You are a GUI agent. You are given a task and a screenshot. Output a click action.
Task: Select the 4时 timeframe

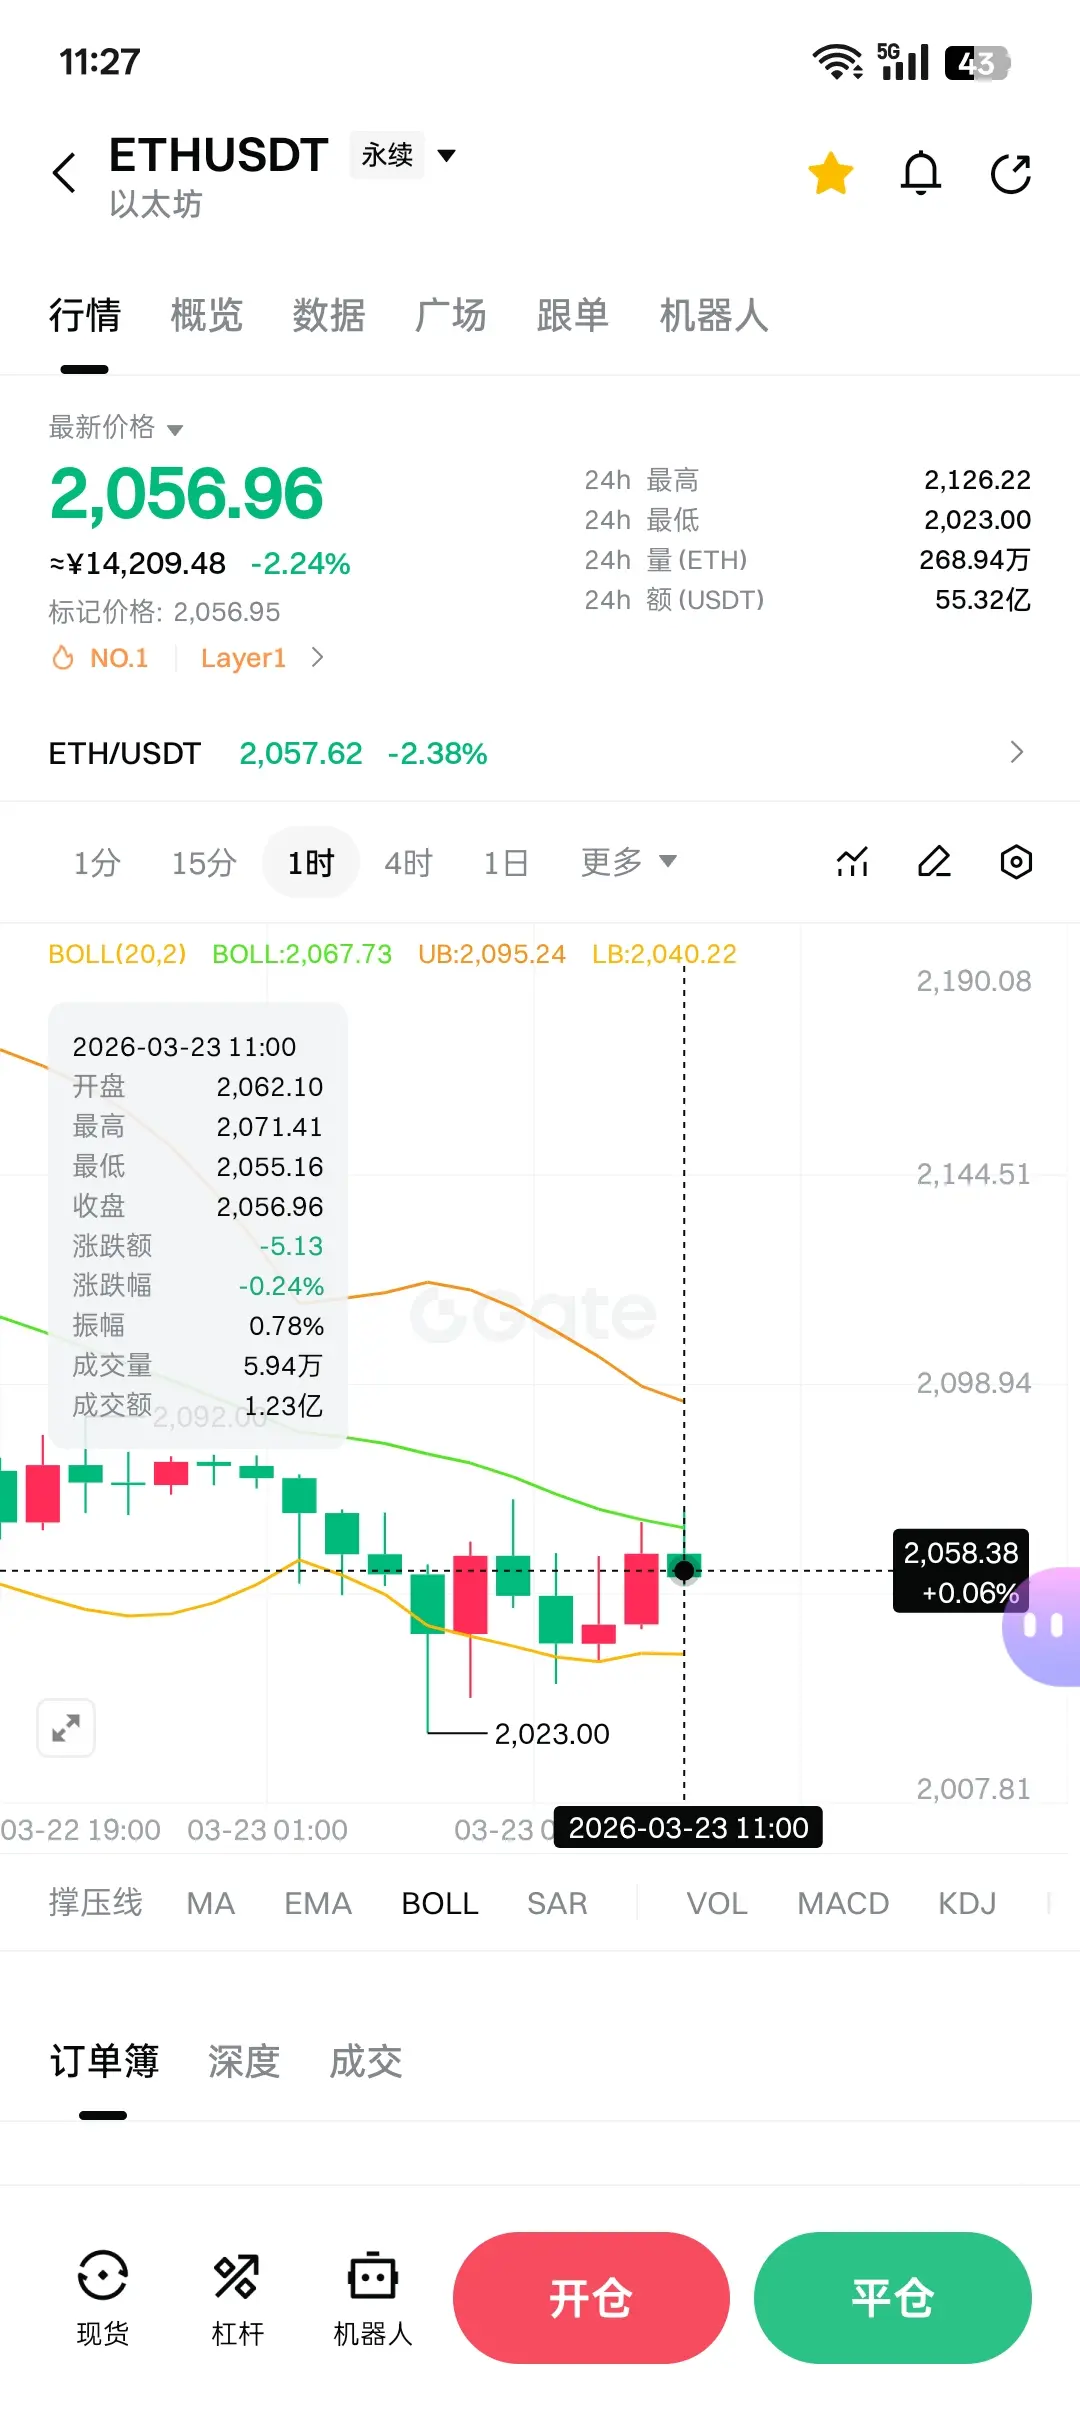click(x=408, y=862)
